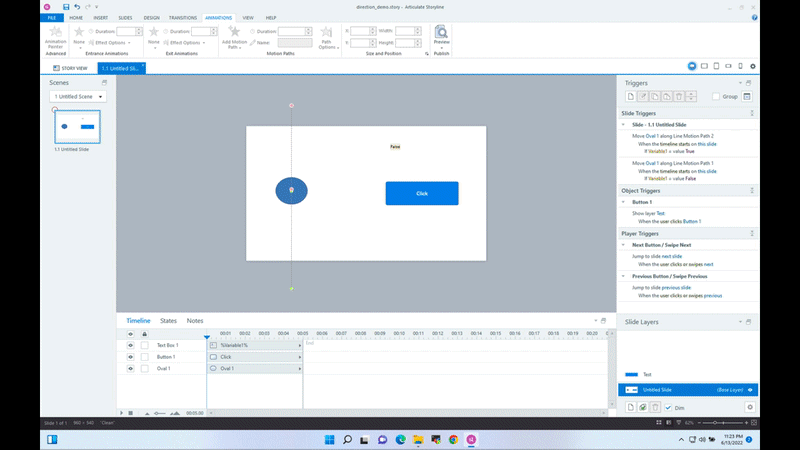Viewport: 800px width, 450px height.
Task: Enable the Group checkbox in Triggers
Action: [x=716, y=97]
